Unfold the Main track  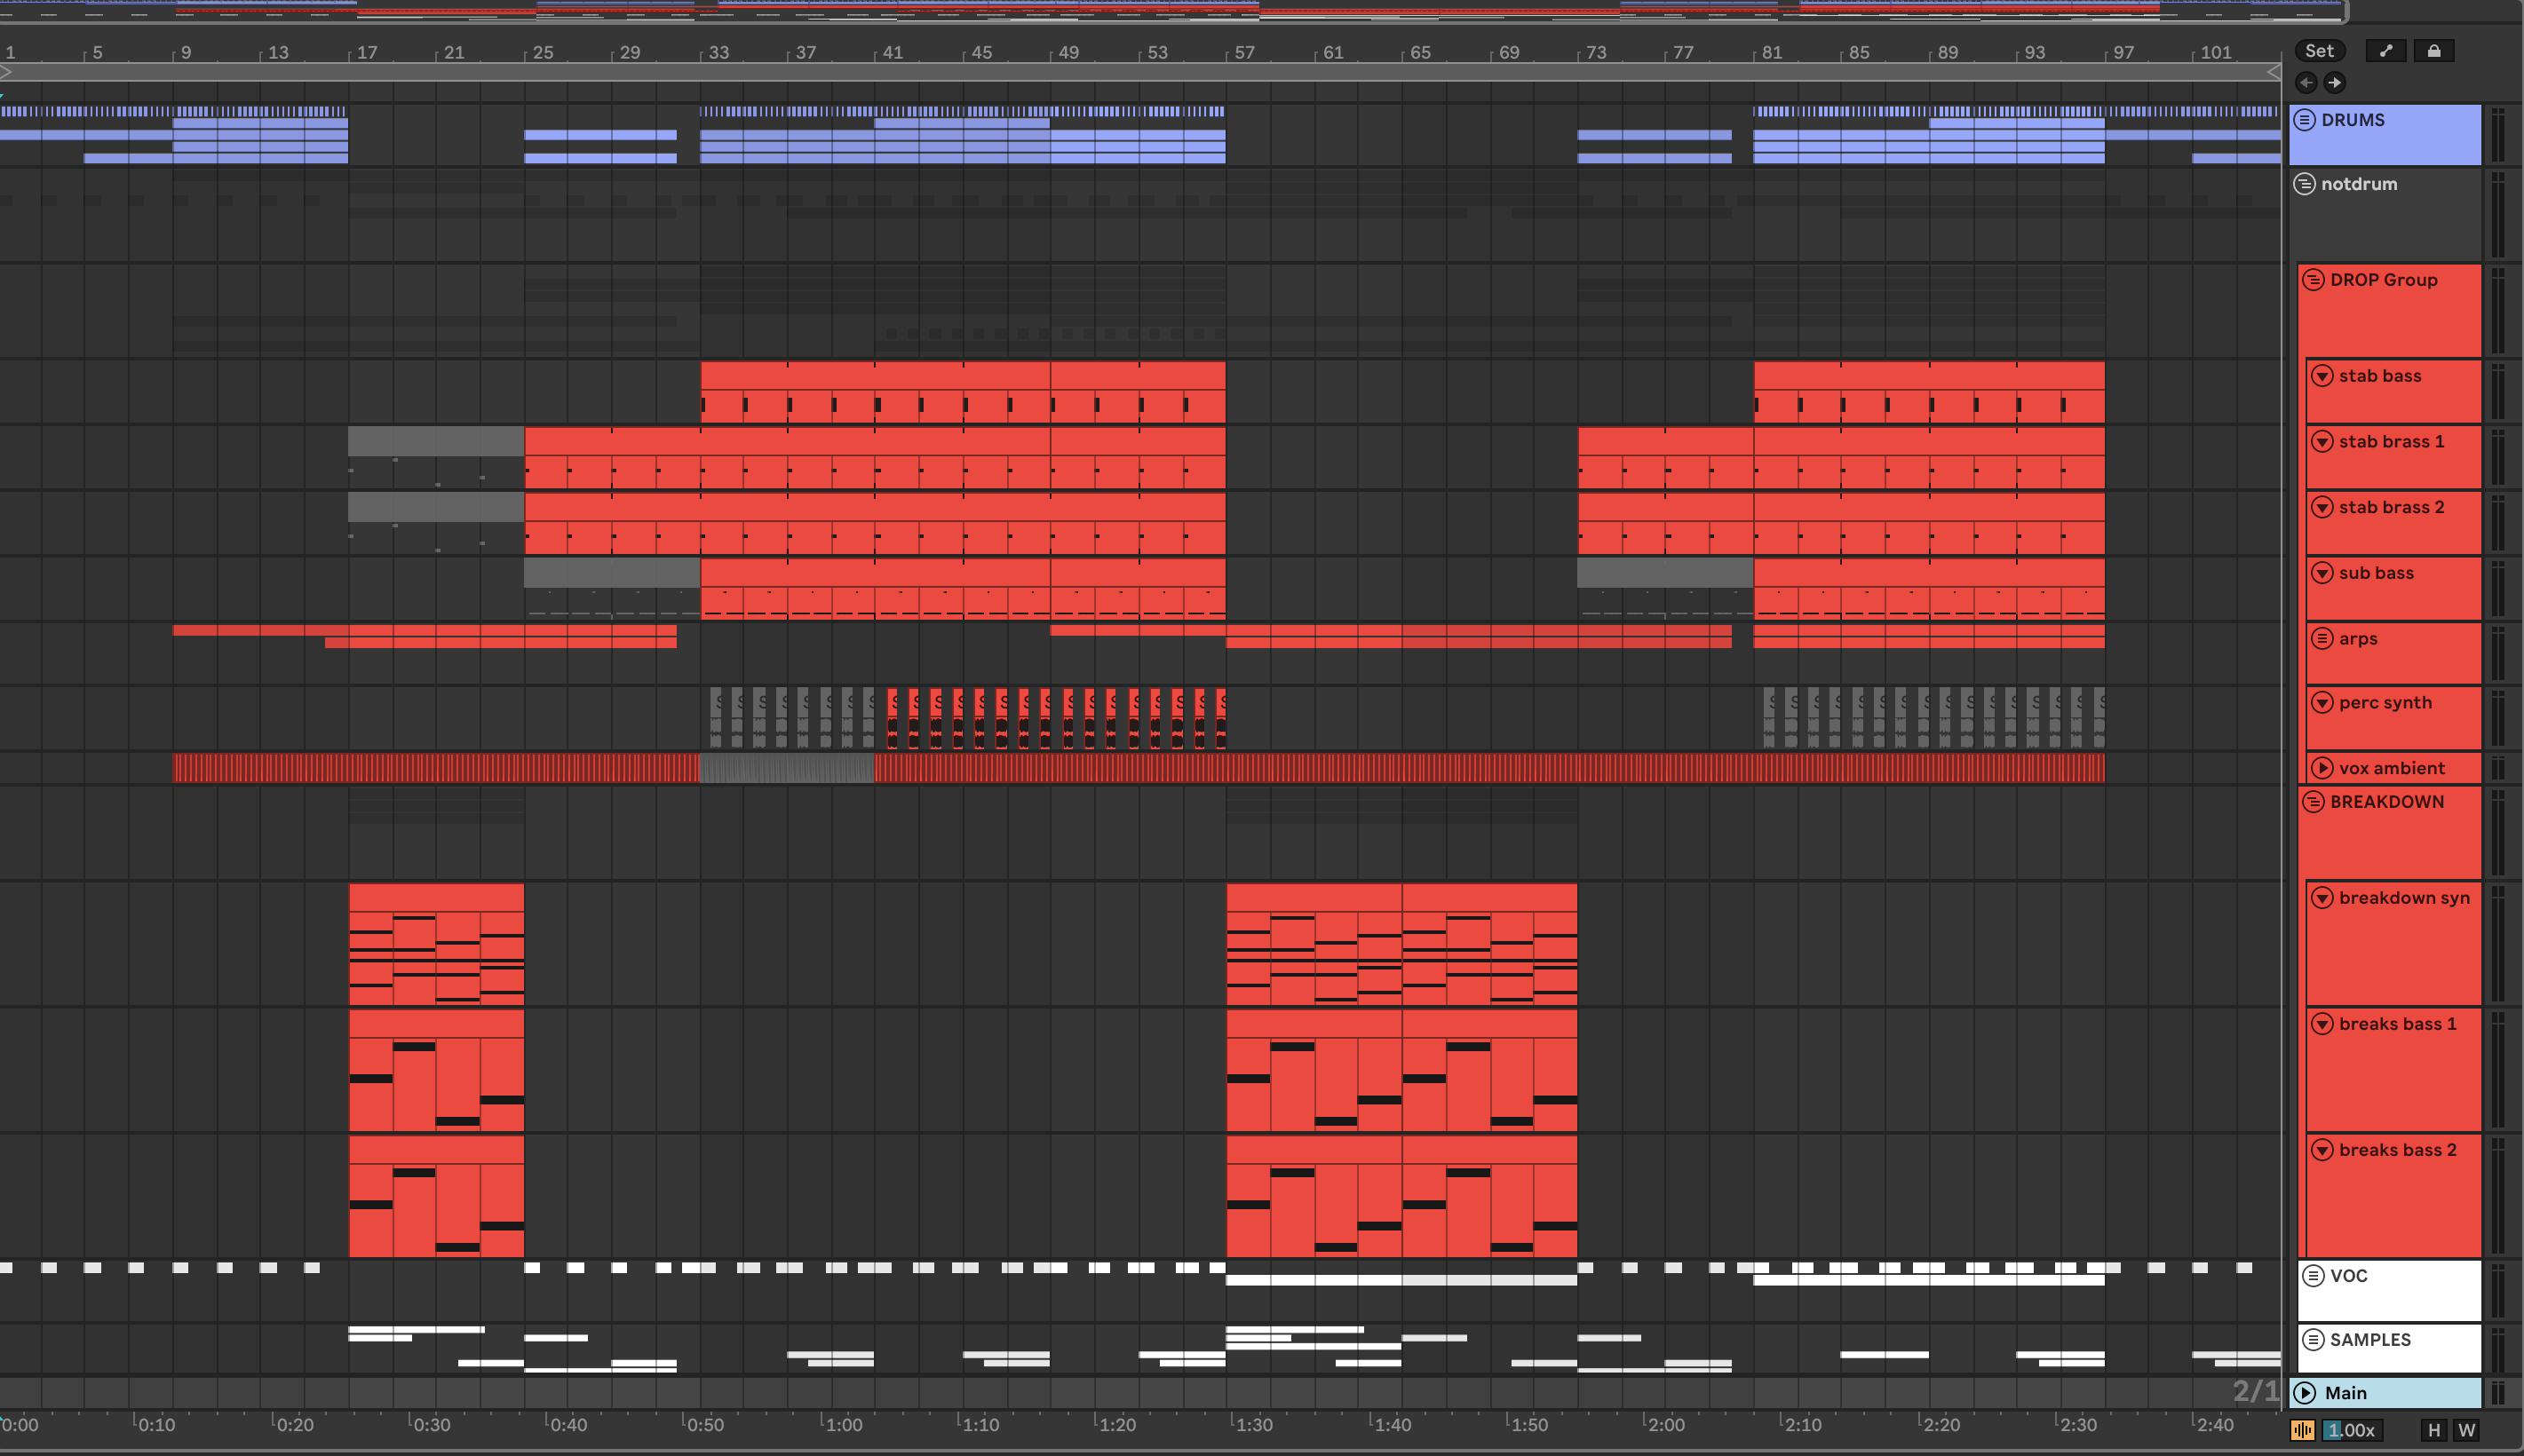click(2305, 1393)
